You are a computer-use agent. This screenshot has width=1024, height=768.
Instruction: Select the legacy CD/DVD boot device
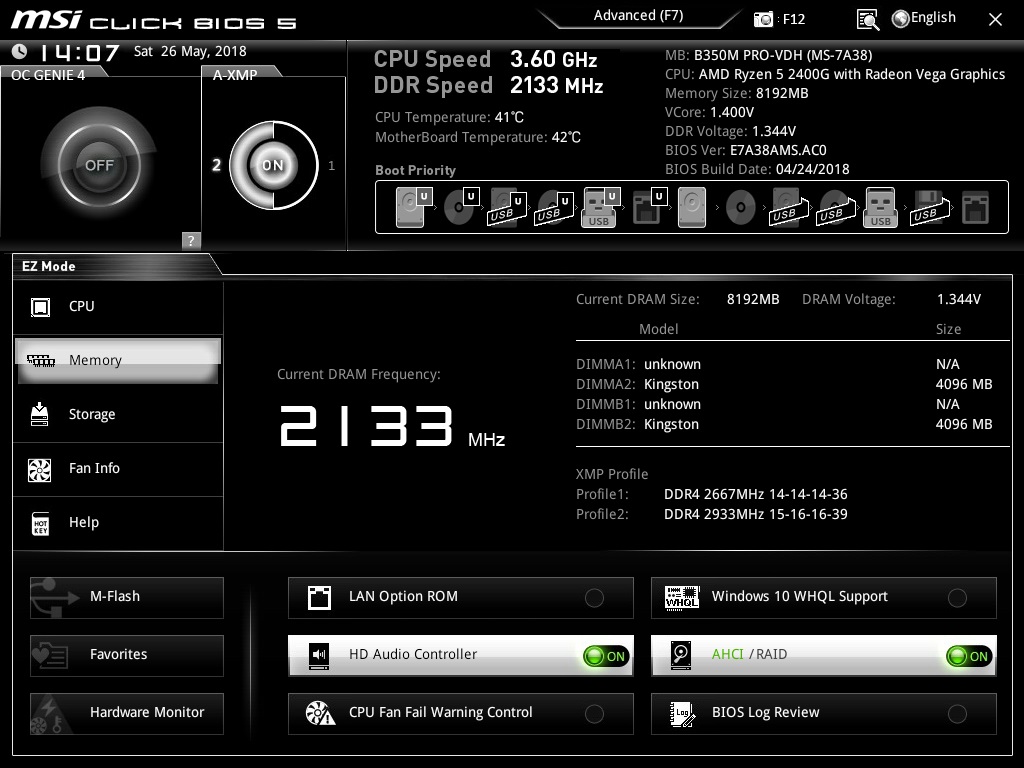click(x=741, y=208)
